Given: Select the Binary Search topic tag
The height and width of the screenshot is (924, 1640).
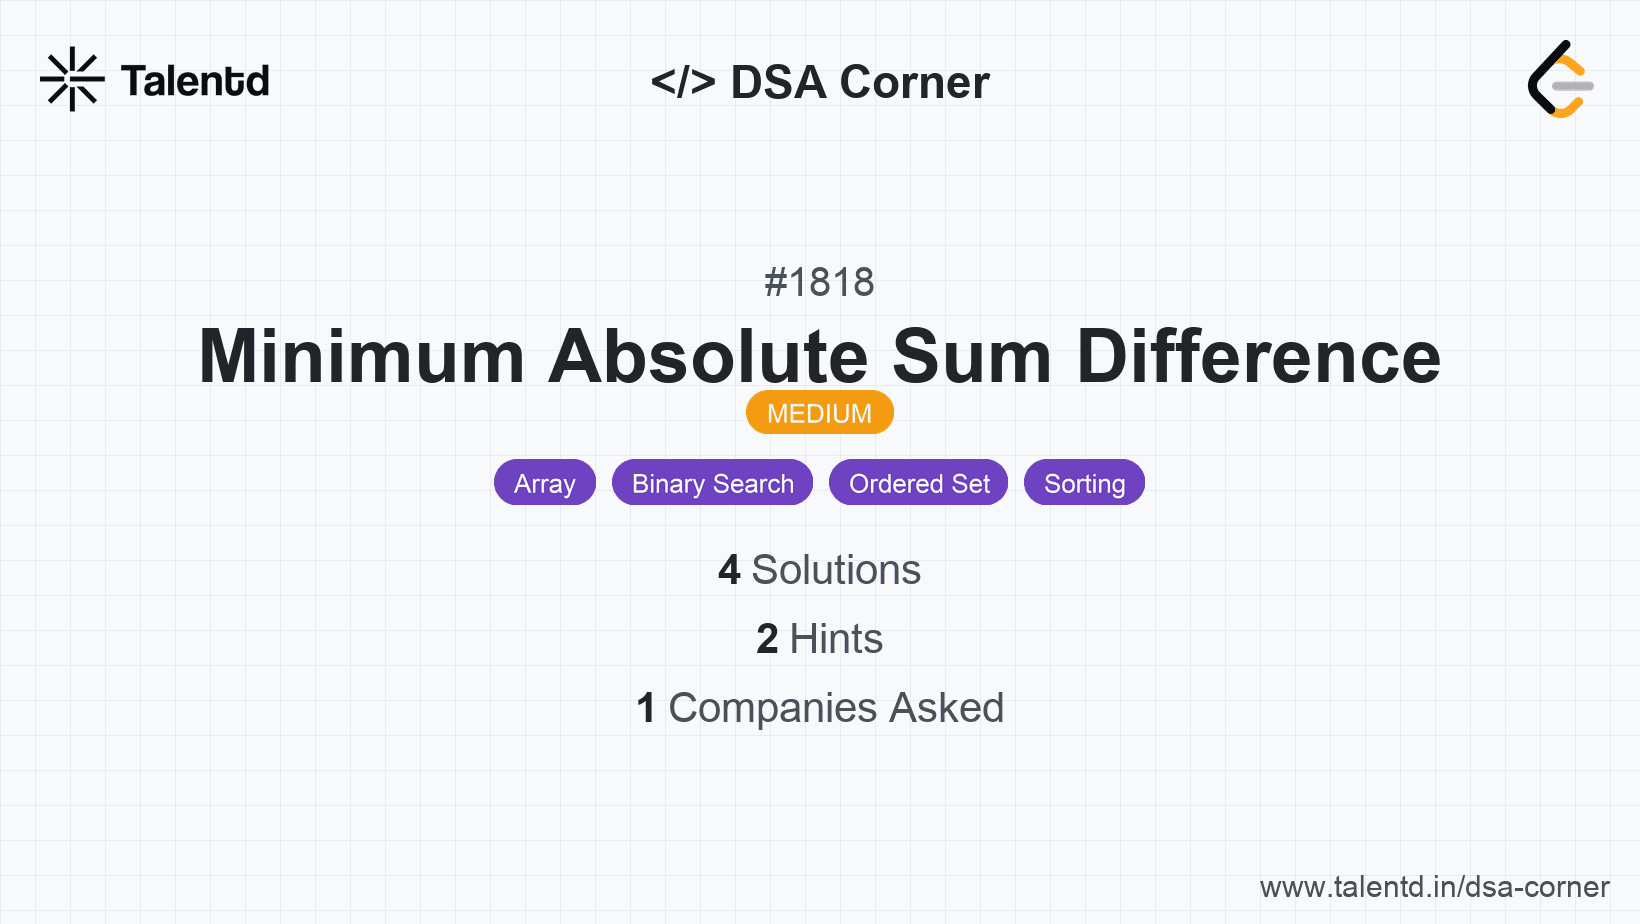Looking at the screenshot, I should [x=713, y=483].
